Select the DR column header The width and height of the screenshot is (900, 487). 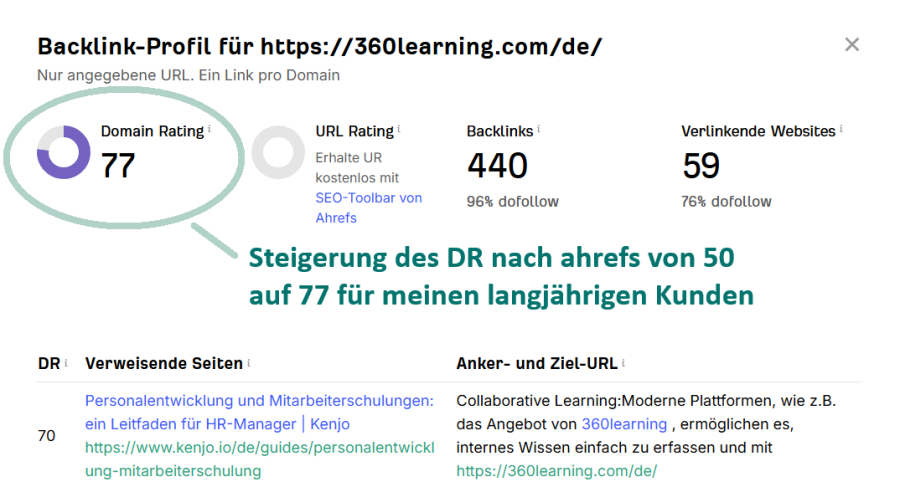(x=48, y=364)
